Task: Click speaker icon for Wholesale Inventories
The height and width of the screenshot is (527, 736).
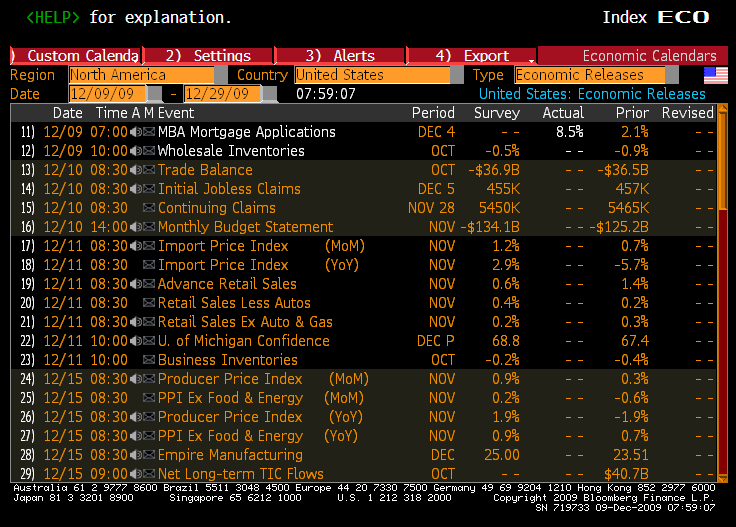Action: (136, 151)
